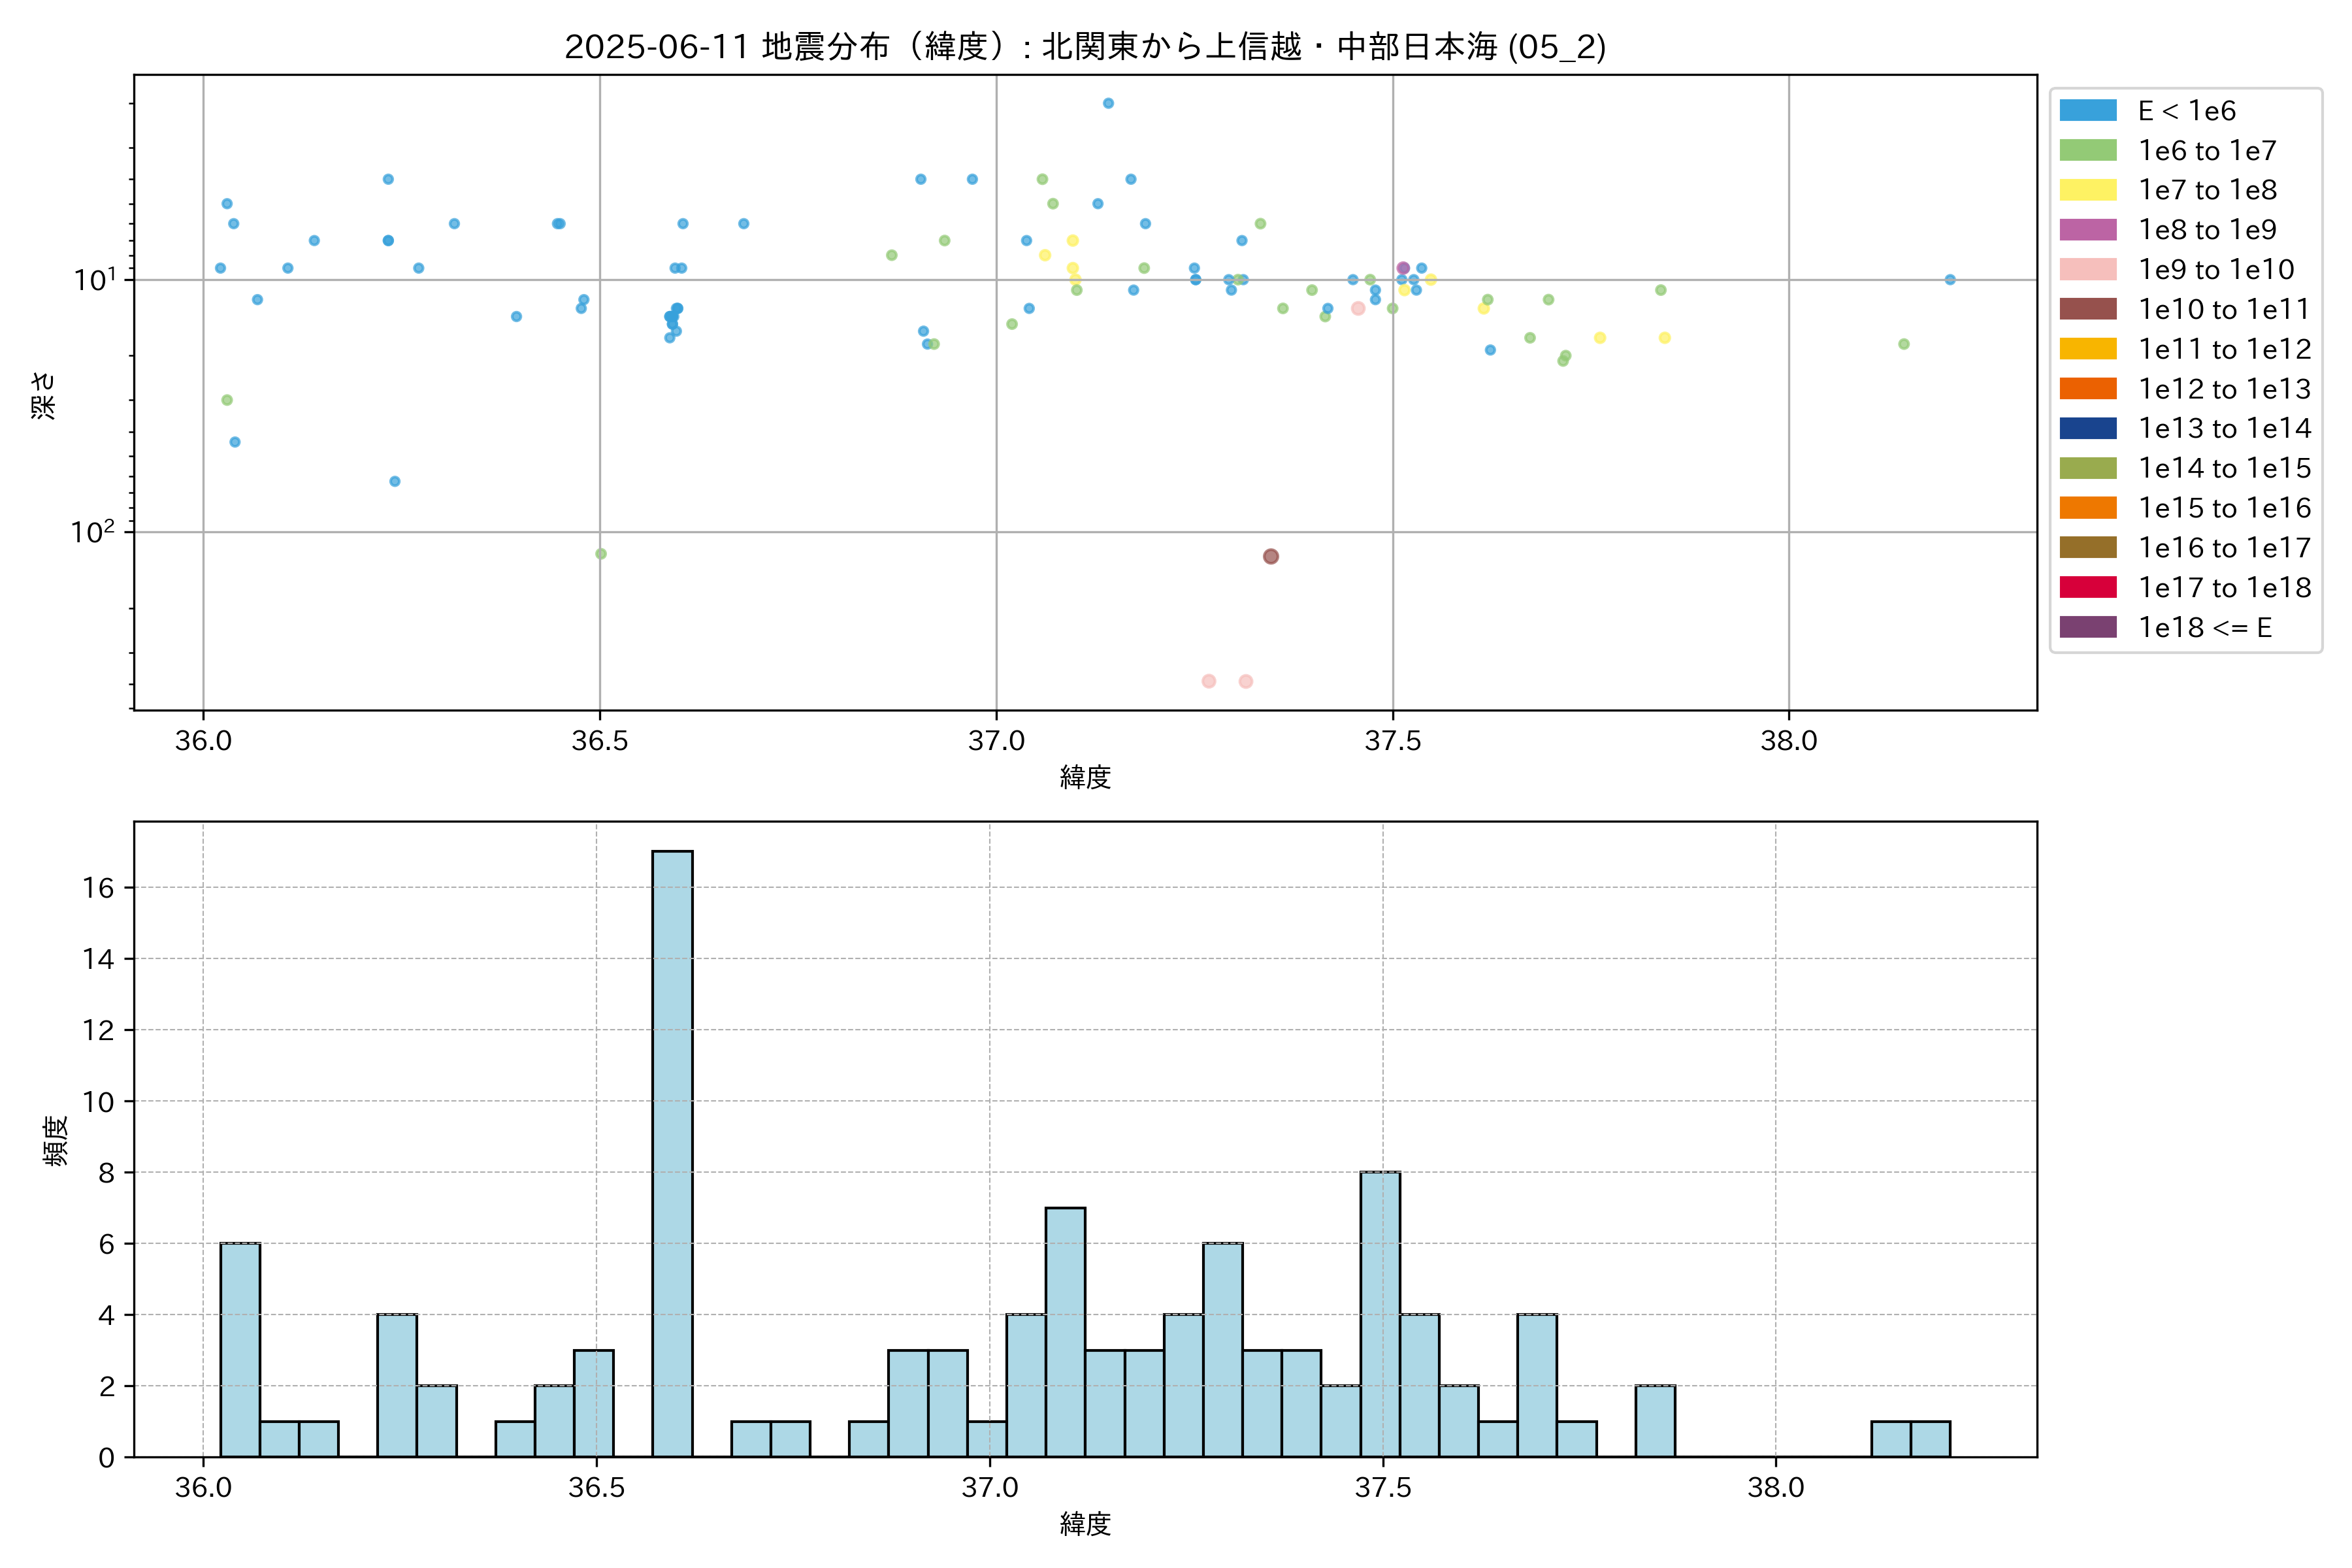Click the brown 1e10 to 1e11 swatch
This screenshot has height=1568, width=2352.
[2087, 309]
